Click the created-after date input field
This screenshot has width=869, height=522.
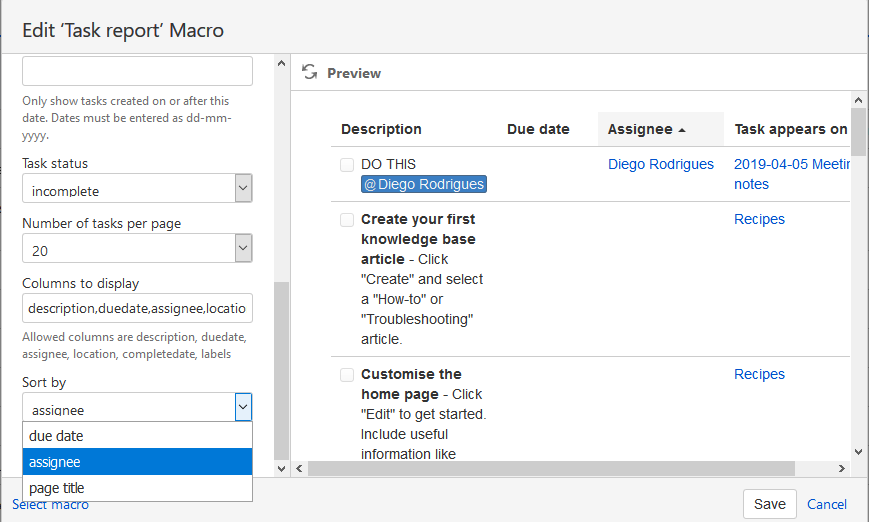pos(137,71)
